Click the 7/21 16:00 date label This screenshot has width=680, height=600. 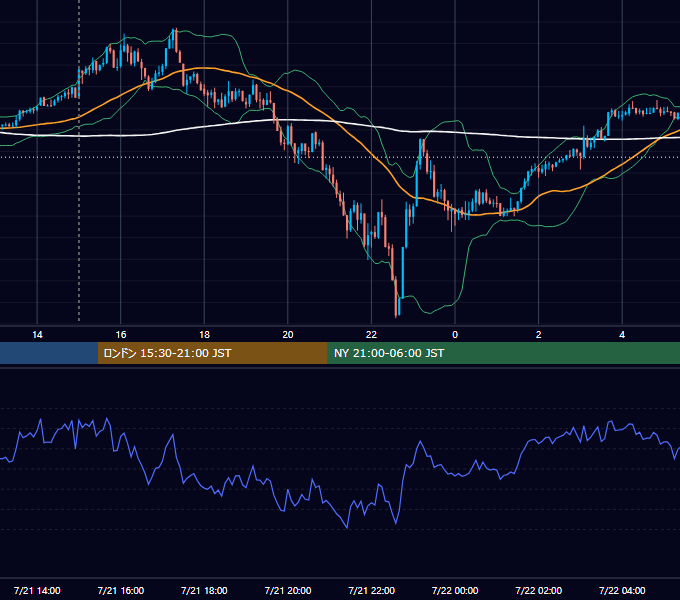click(x=121, y=590)
